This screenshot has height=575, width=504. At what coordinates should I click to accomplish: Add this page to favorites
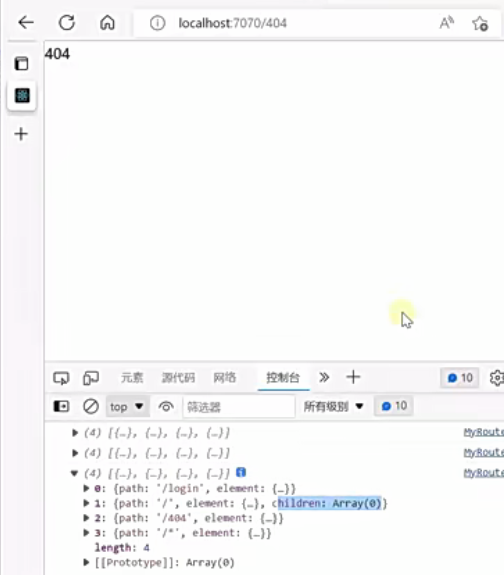[x=480, y=23]
